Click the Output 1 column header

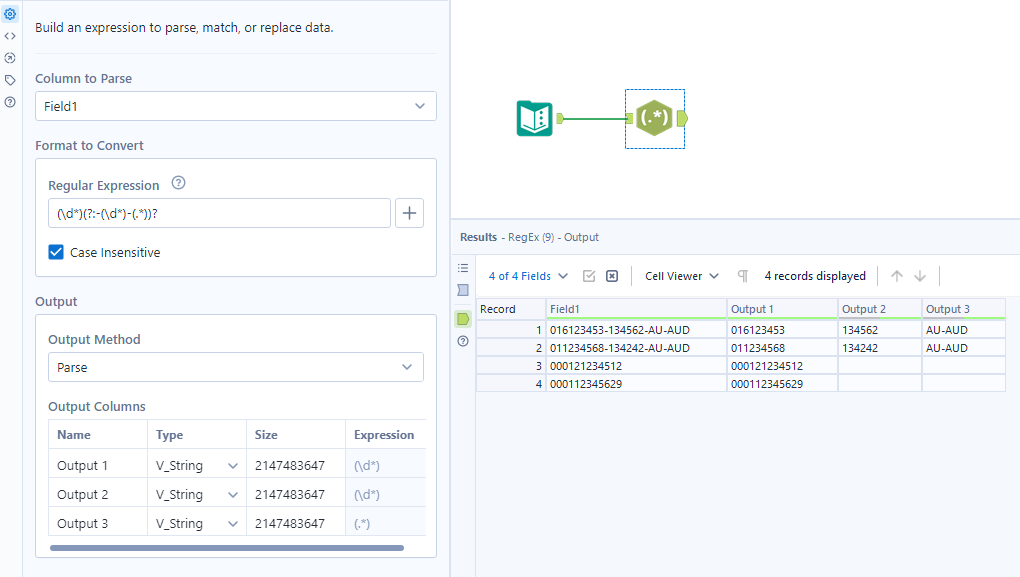(x=781, y=309)
